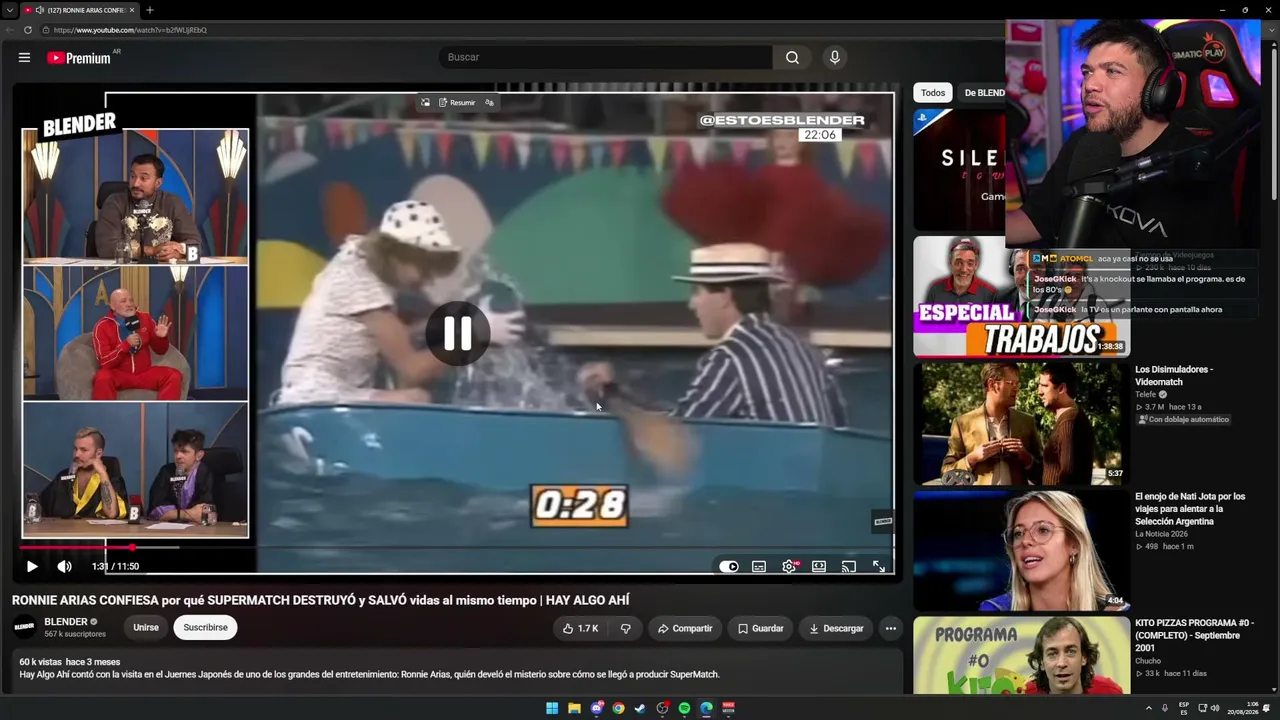Switch to the RONNIE ARIAS browser tab
The height and width of the screenshot is (720, 1280).
click(80, 10)
